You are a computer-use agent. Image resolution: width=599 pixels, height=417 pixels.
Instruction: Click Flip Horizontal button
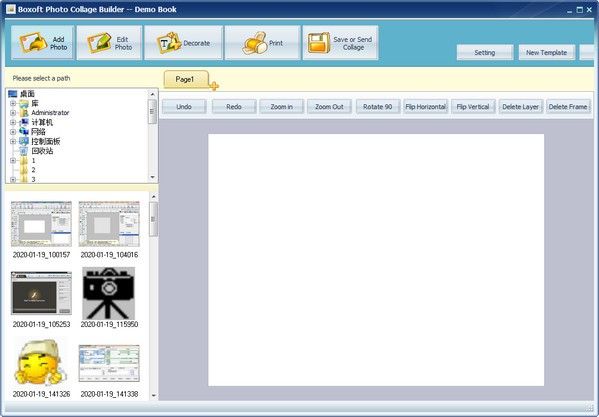click(426, 107)
